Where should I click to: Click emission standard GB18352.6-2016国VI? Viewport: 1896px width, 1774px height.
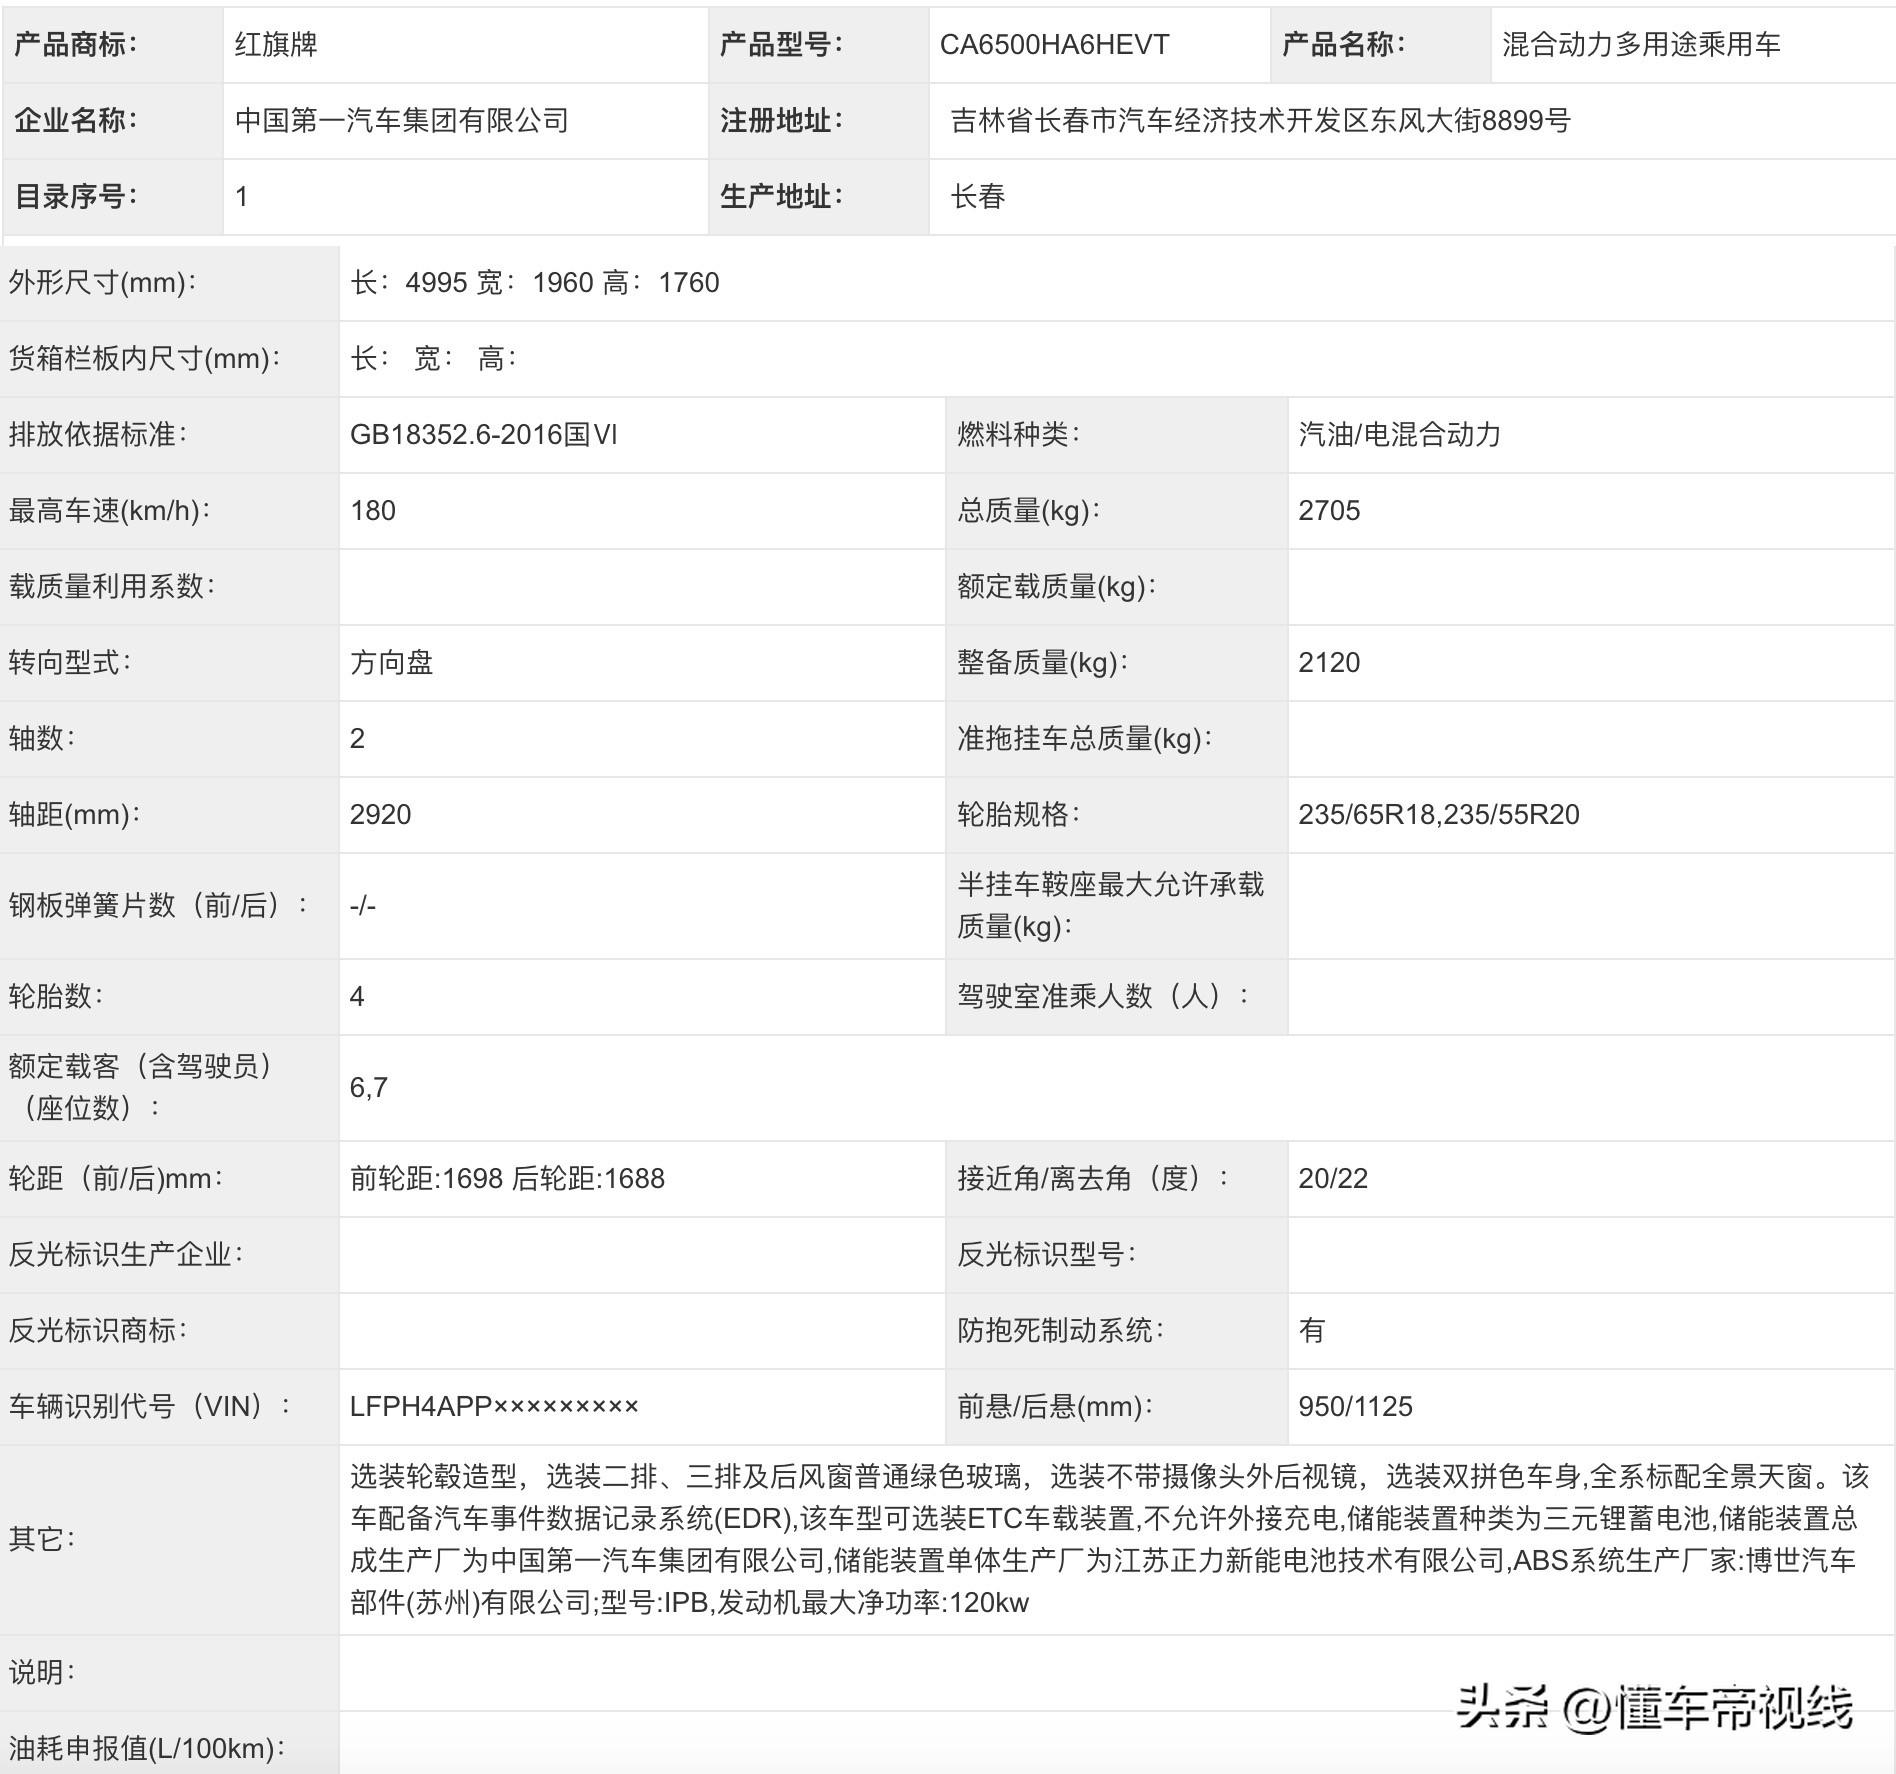click(484, 434)
